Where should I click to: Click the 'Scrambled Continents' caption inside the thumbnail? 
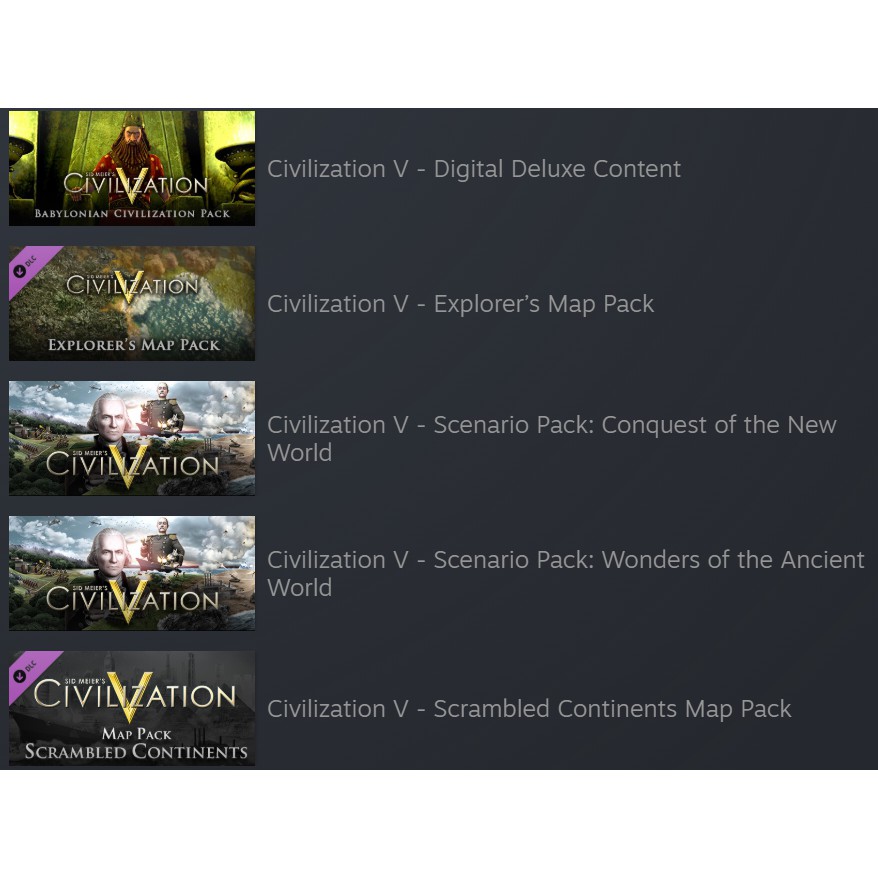click(x=136, y=751)
